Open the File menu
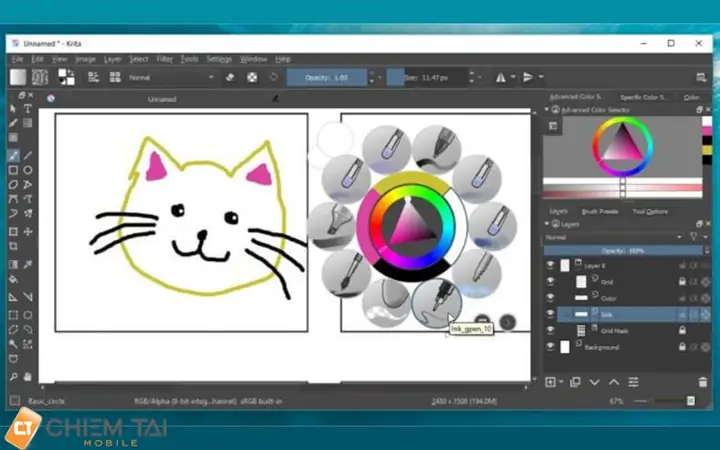This screenshot has height=450, width=720. (x=17, y=59)
